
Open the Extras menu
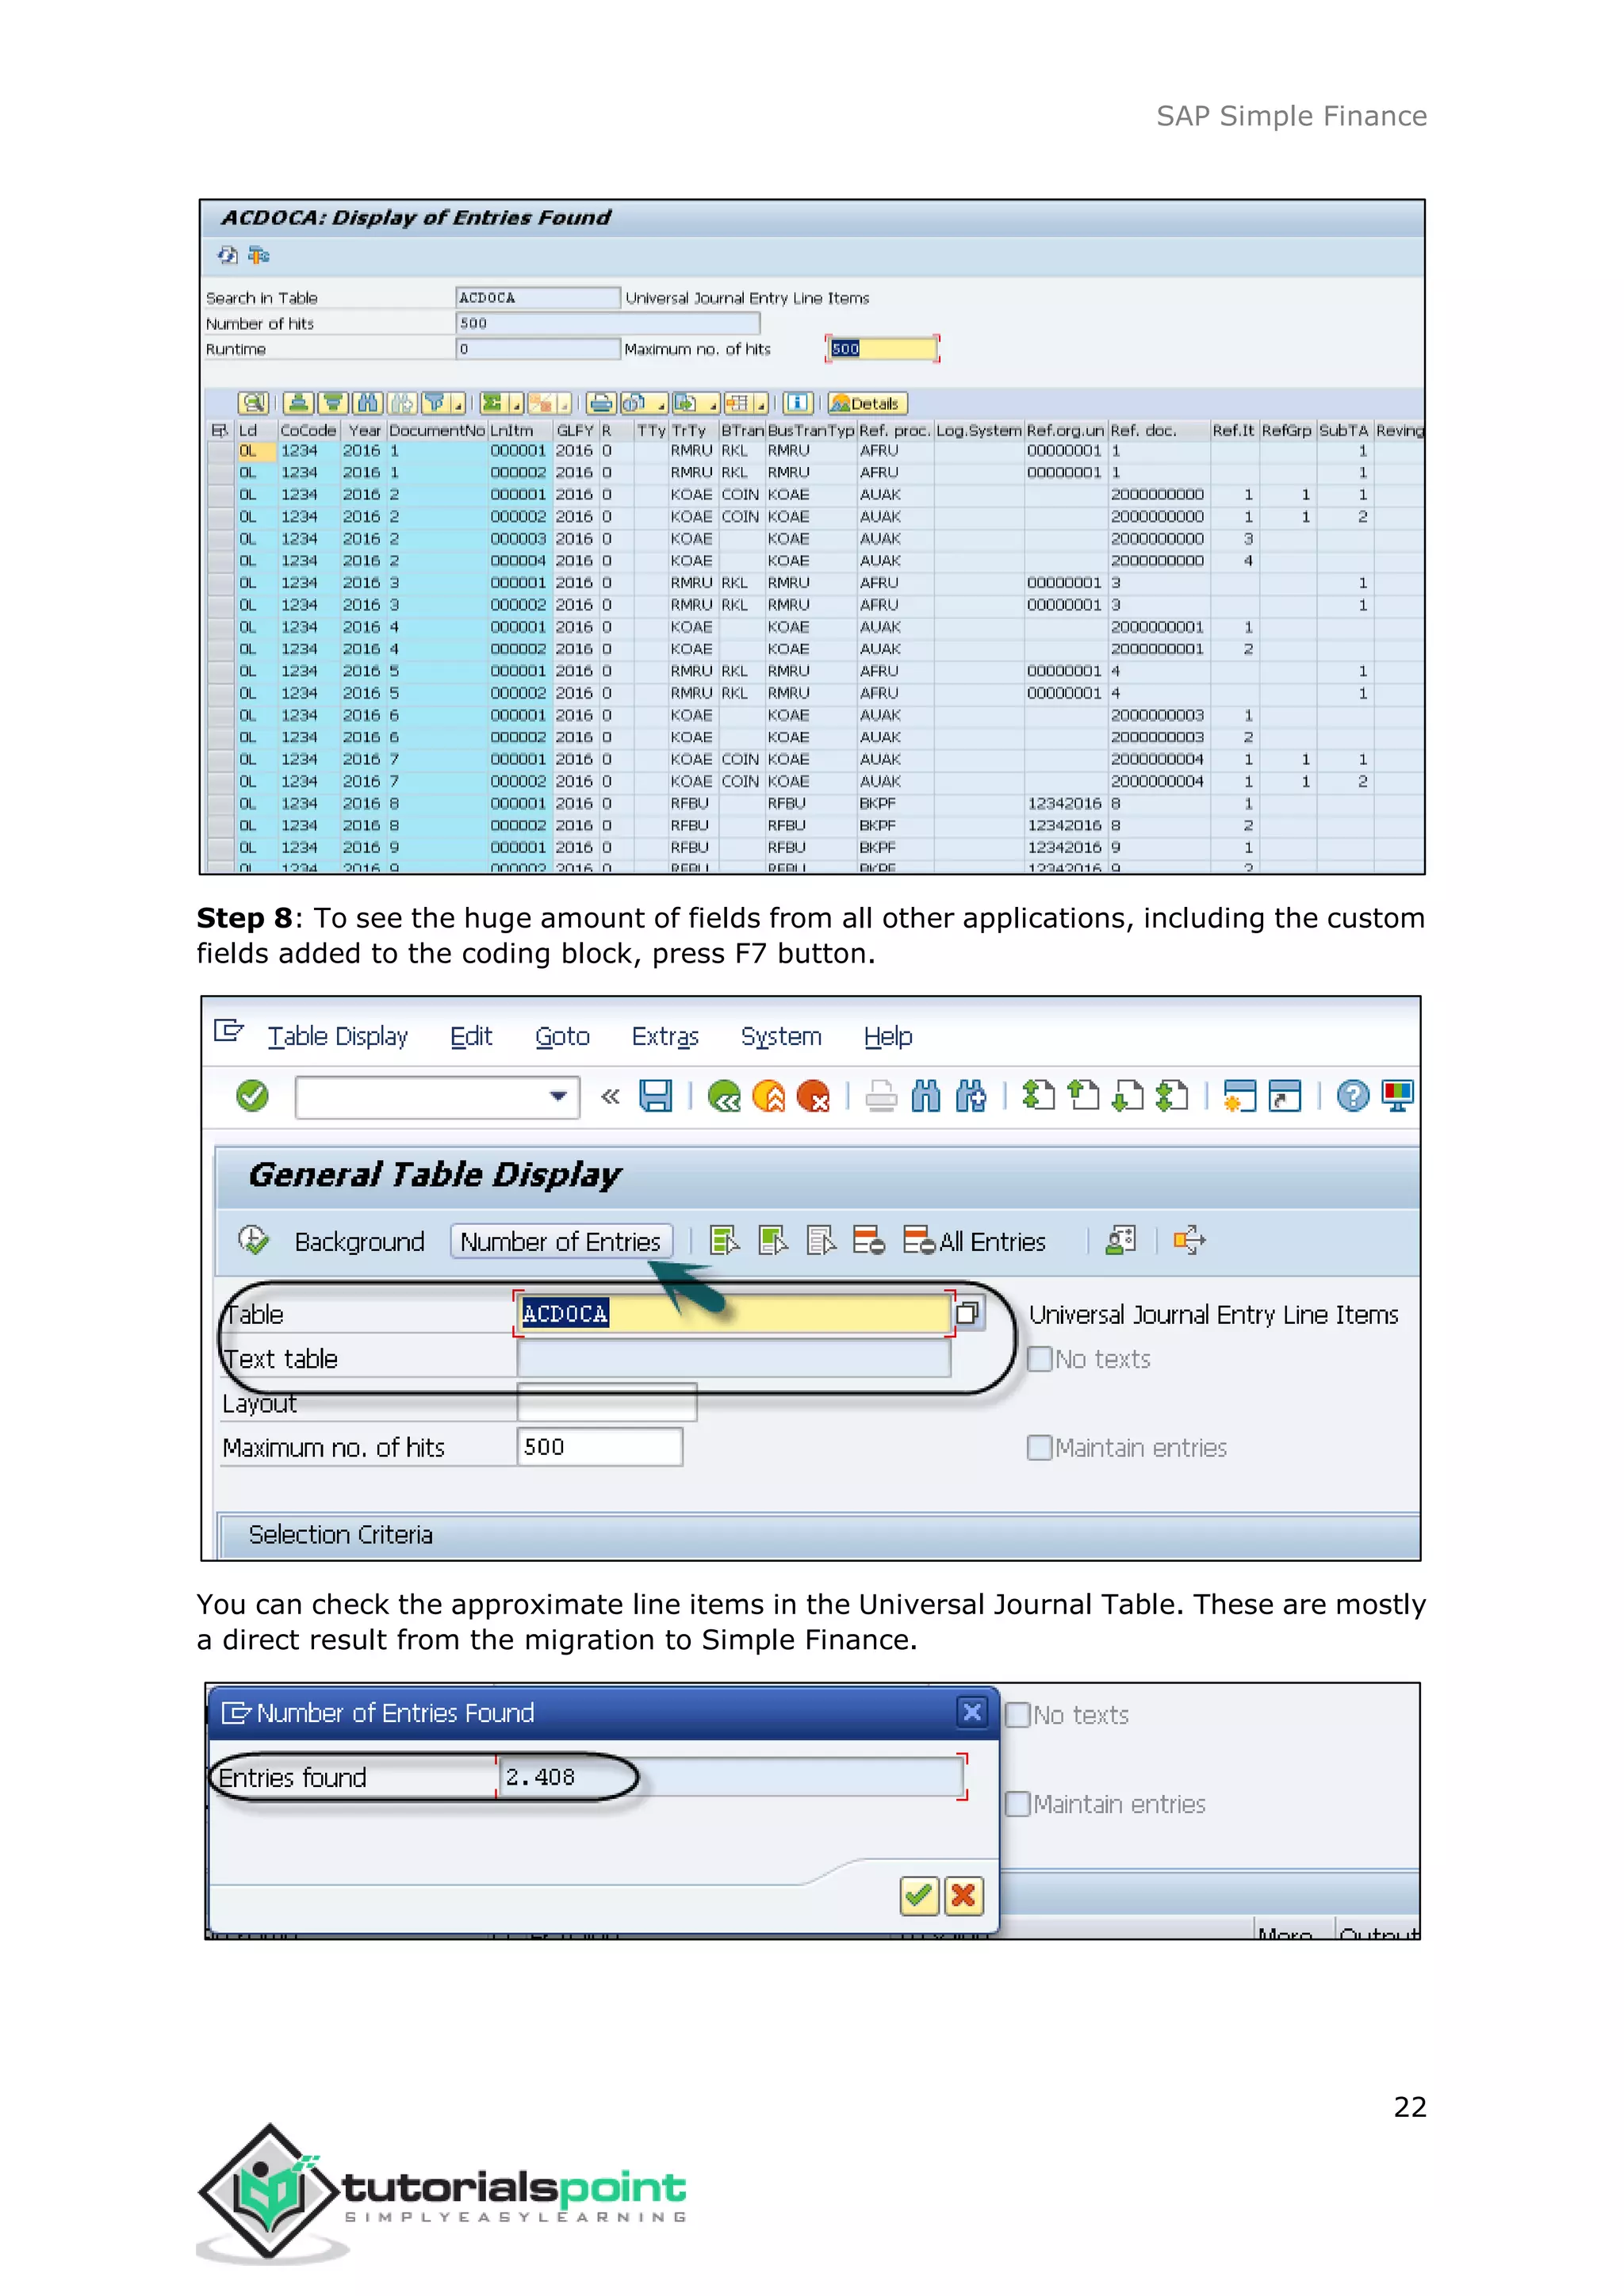coord(665,1037)
